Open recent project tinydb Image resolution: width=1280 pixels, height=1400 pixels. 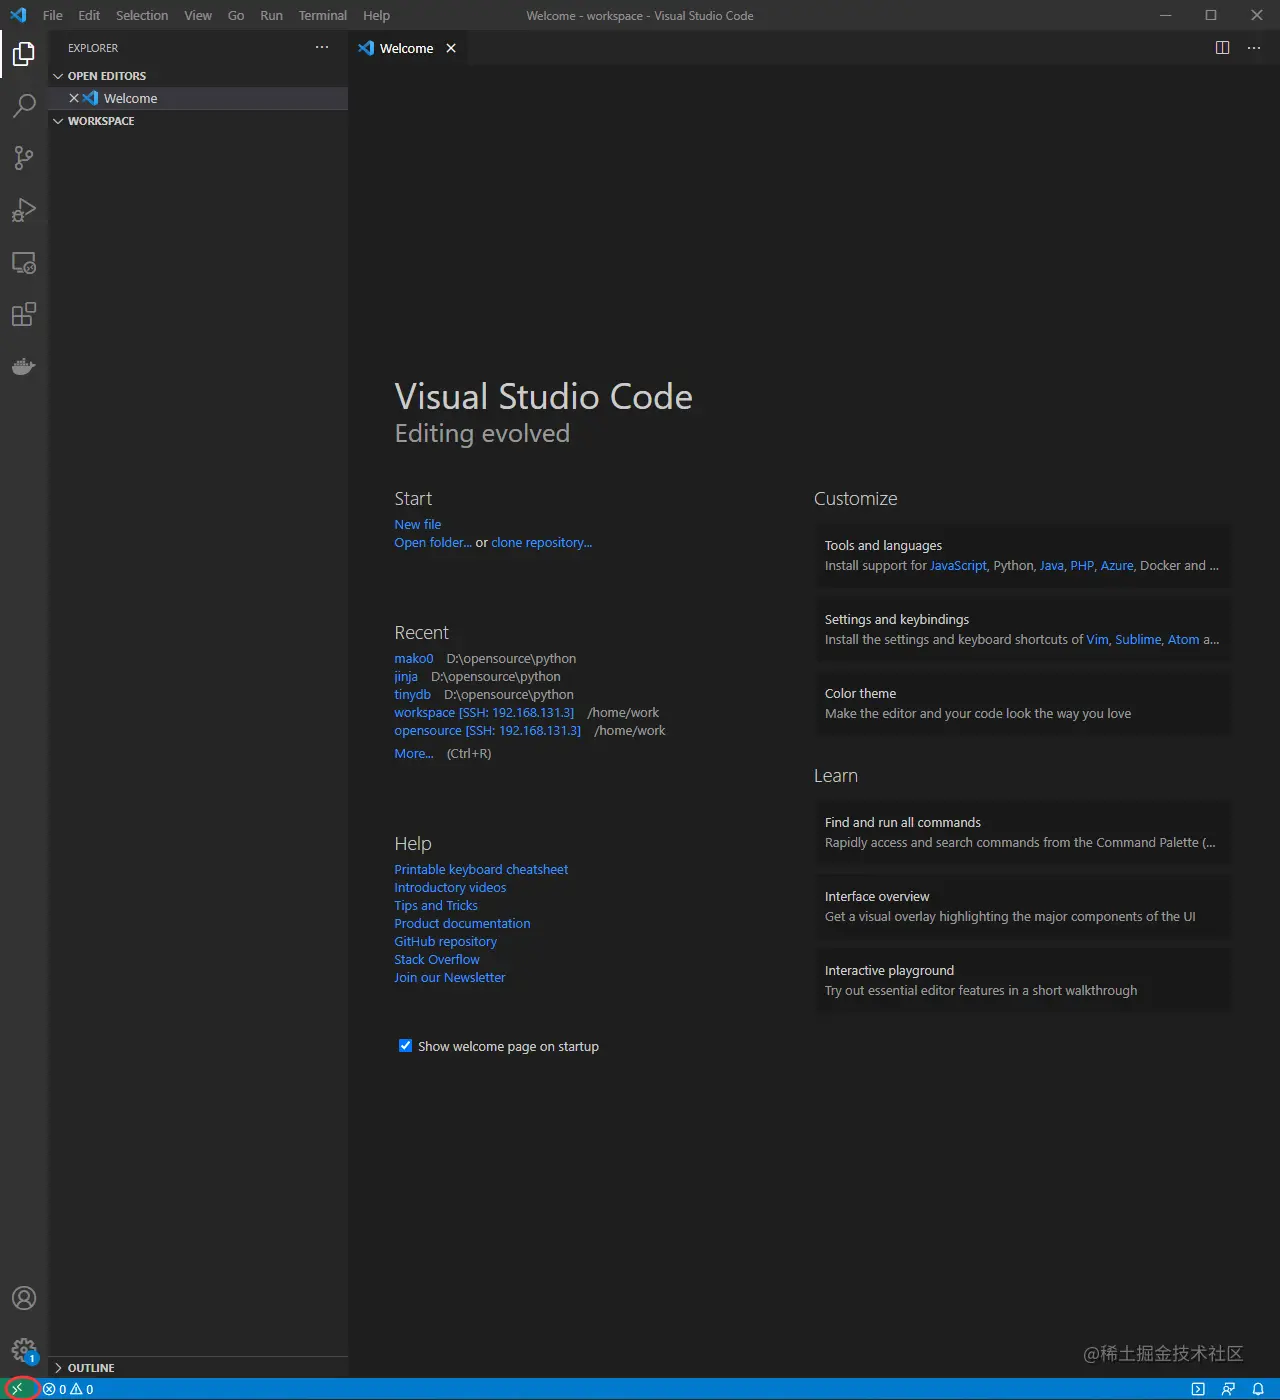[x=412, y=694]
